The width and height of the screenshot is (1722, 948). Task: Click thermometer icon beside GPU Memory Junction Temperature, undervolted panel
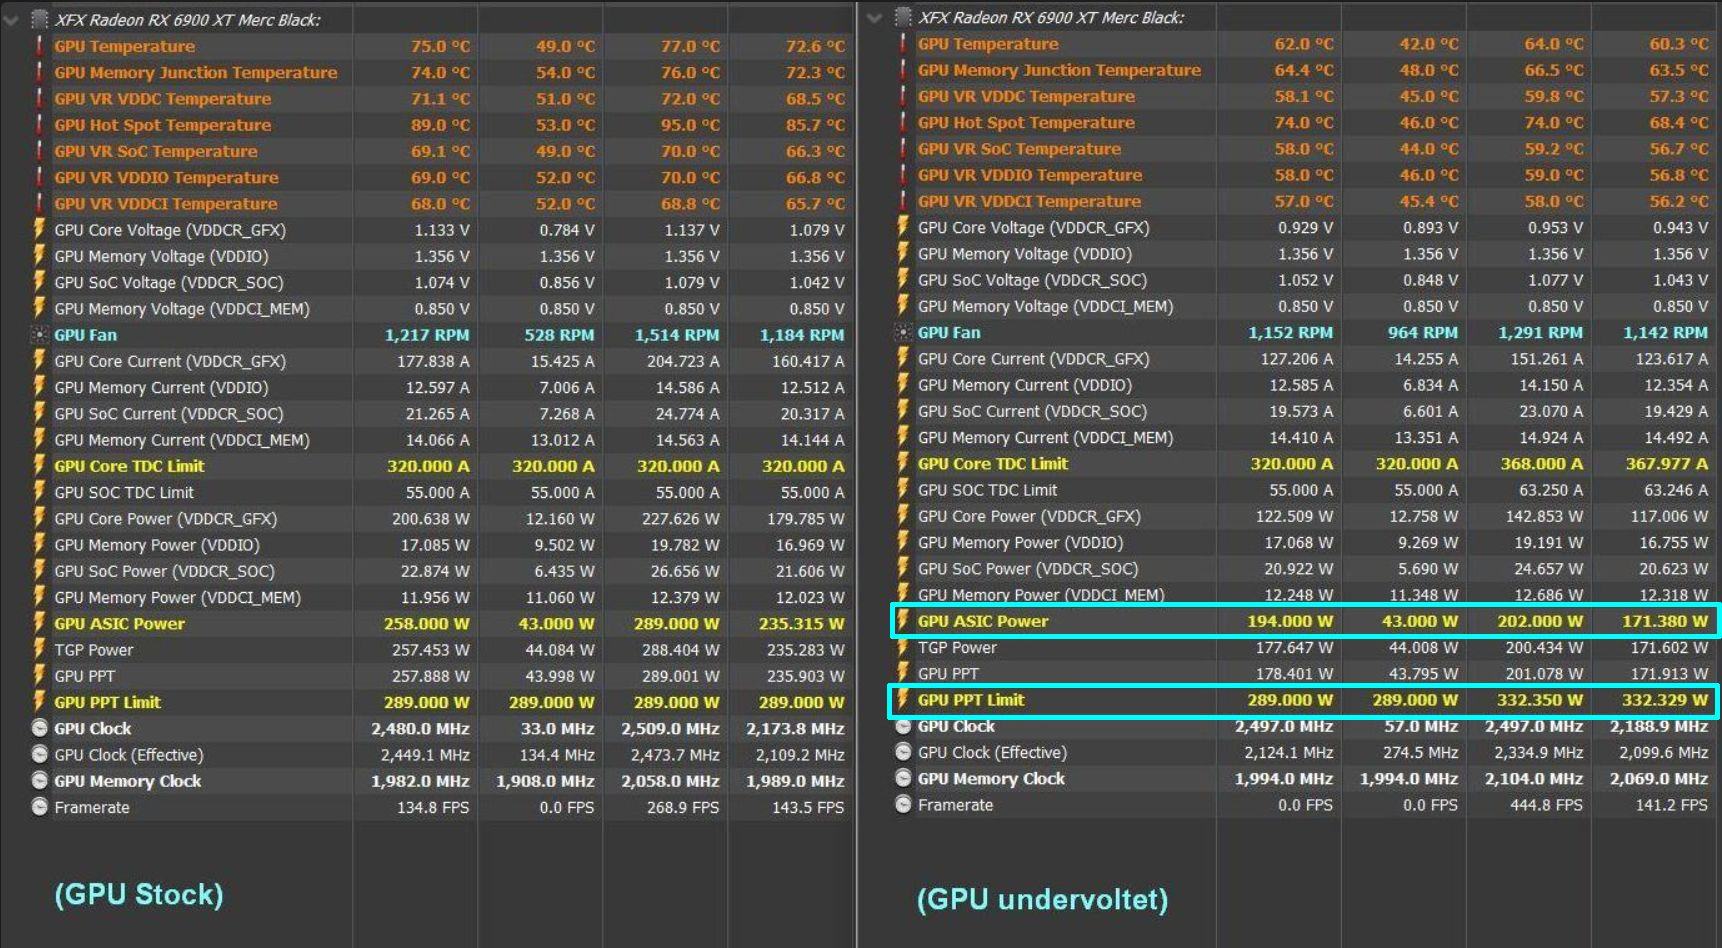(x=903, y=70)
